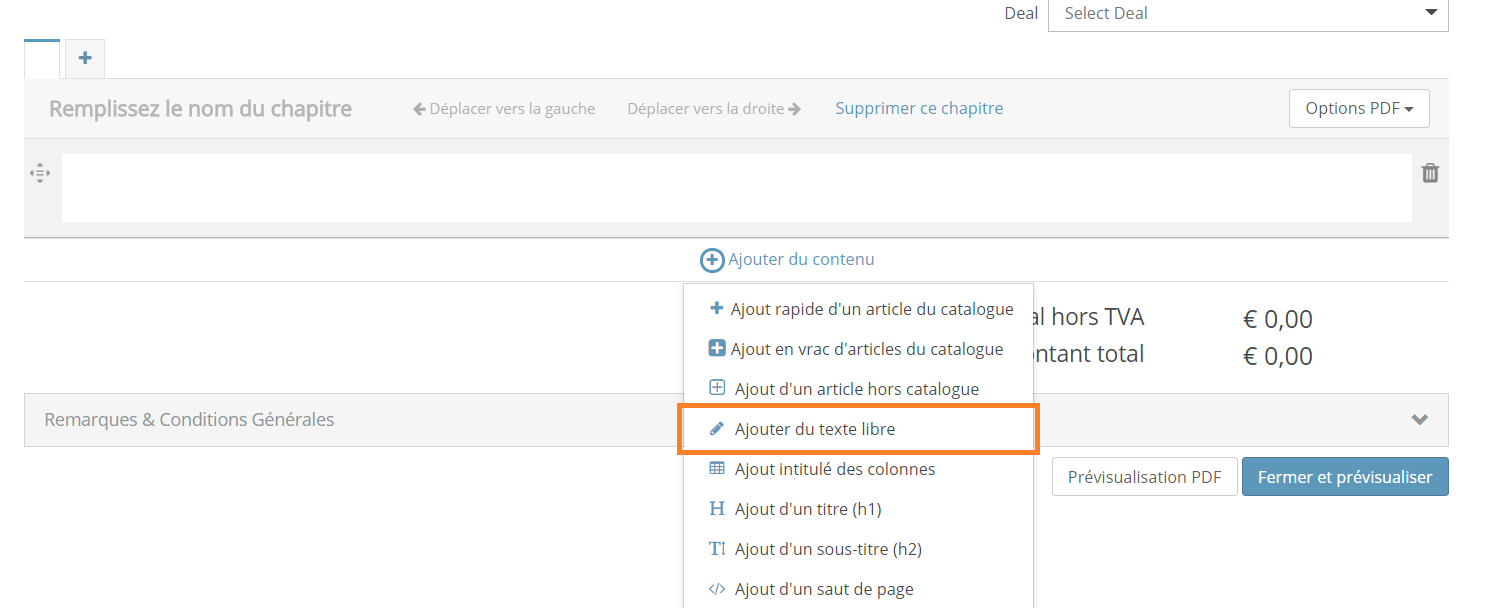Click the Deal label

pos(1021,14)
